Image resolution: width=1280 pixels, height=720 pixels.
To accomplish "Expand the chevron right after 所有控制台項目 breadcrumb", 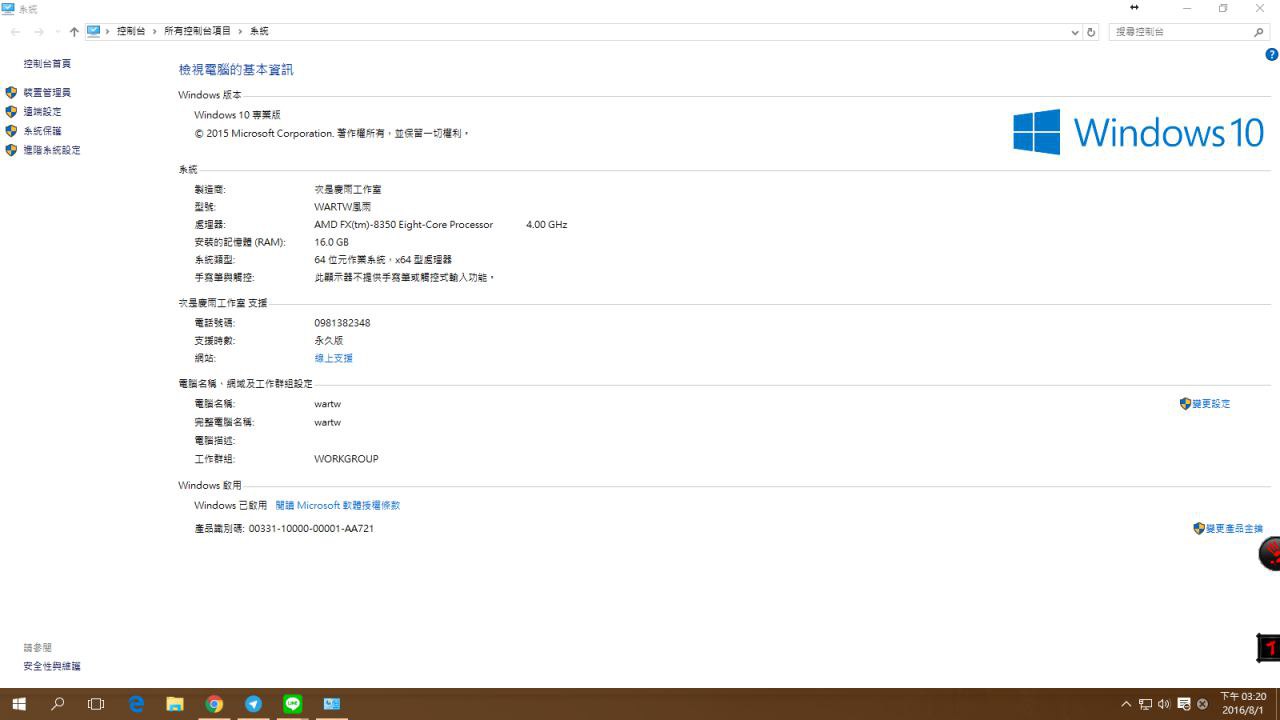I will 240,31.
